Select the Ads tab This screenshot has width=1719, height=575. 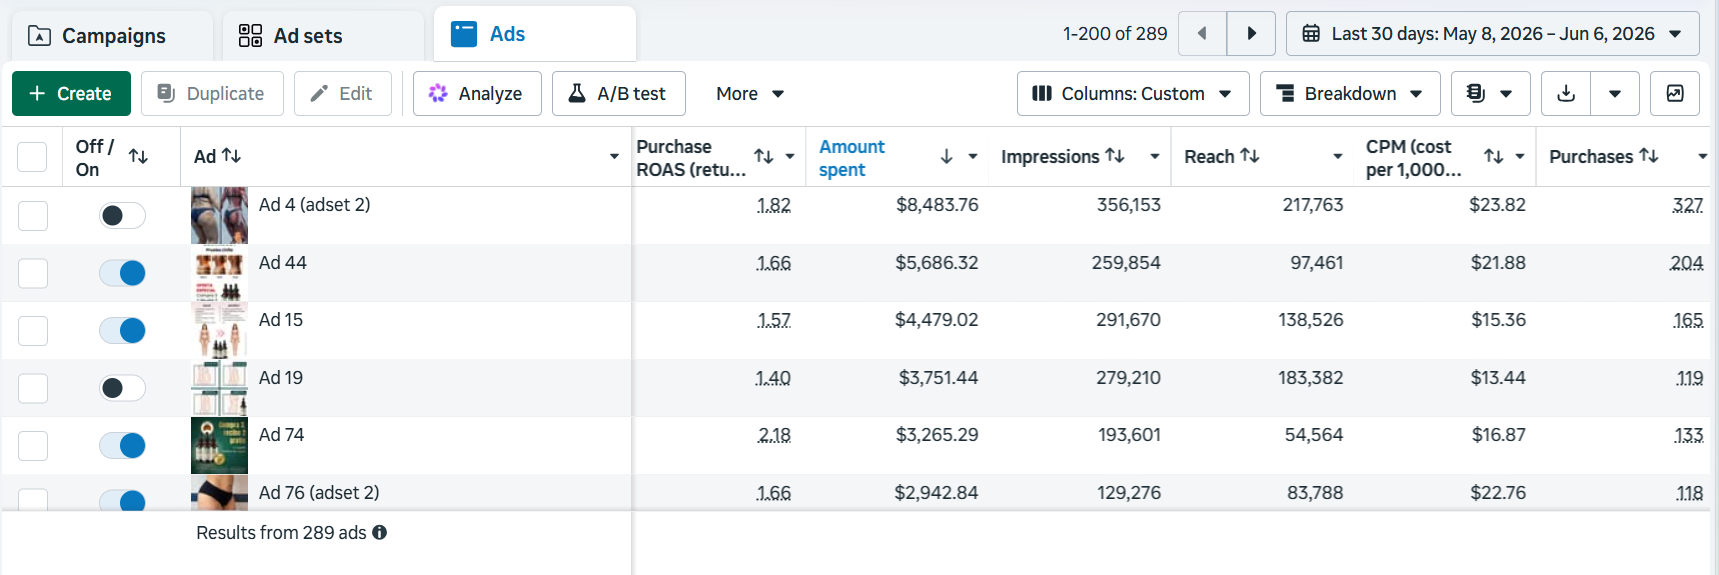[535, 34]
